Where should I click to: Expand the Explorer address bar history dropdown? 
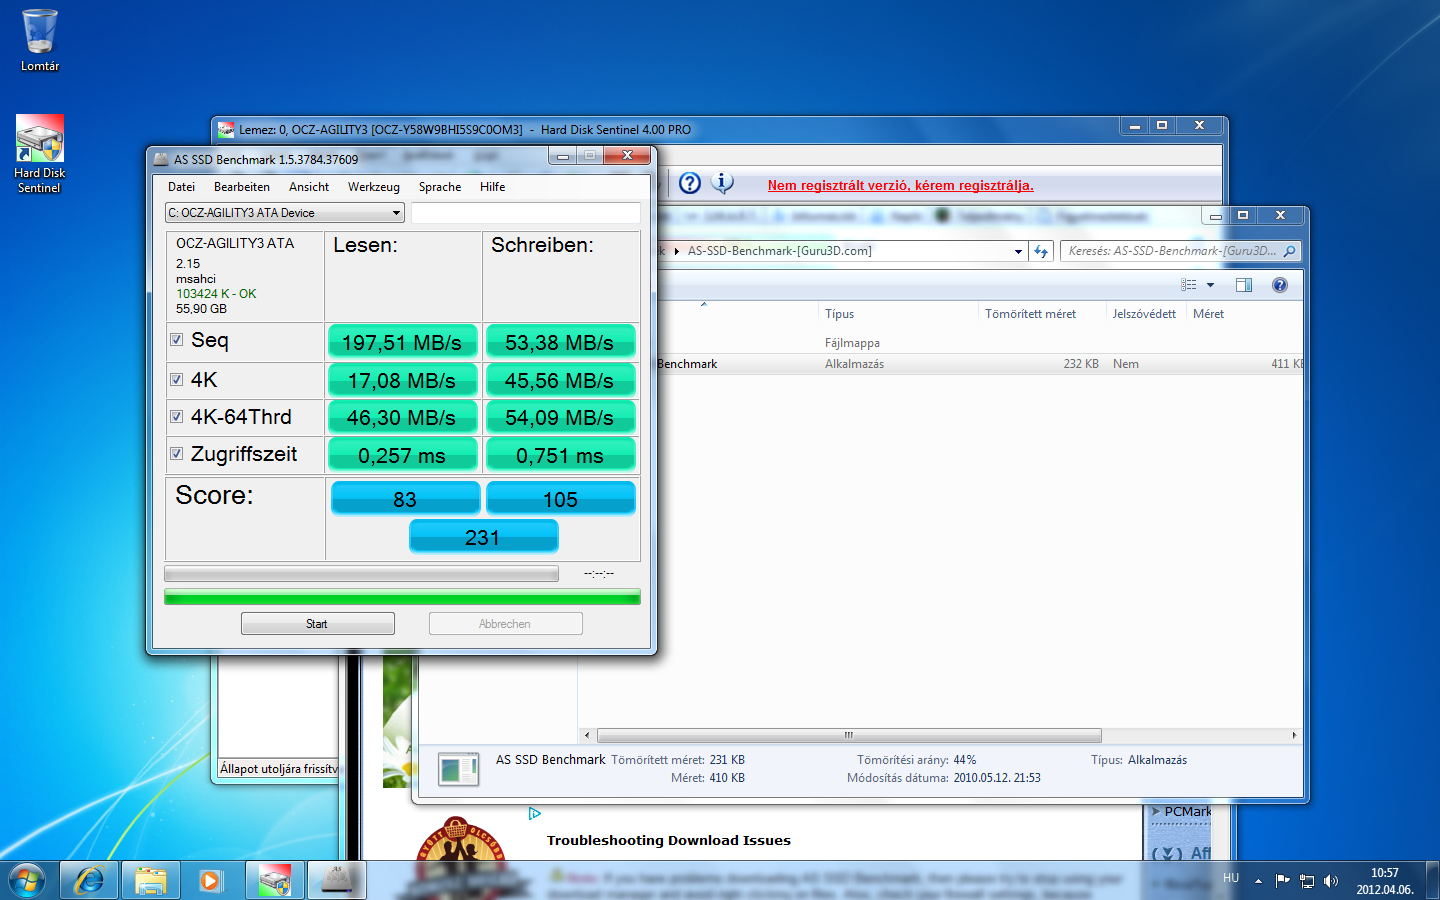pyautogui.click(x=1019, y=251)
